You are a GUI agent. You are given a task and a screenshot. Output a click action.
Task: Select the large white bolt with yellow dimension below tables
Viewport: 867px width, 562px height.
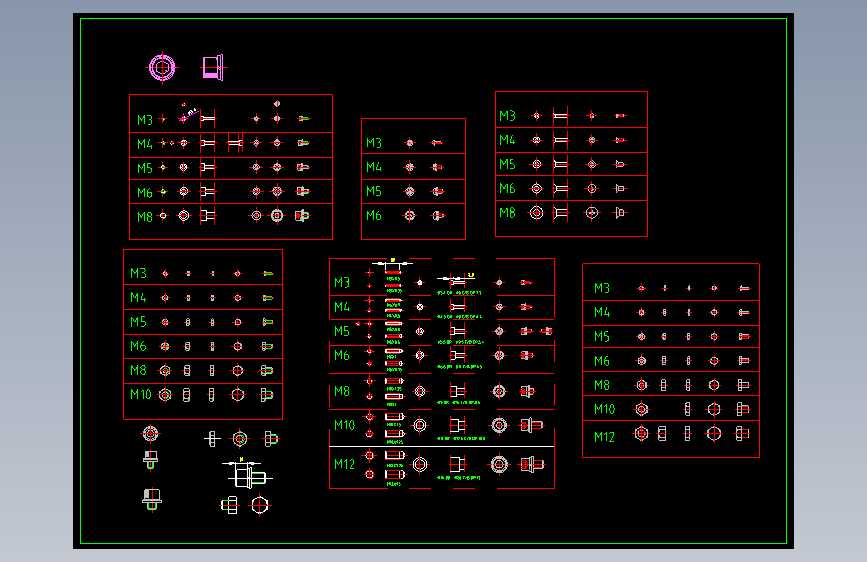(247, 474)
